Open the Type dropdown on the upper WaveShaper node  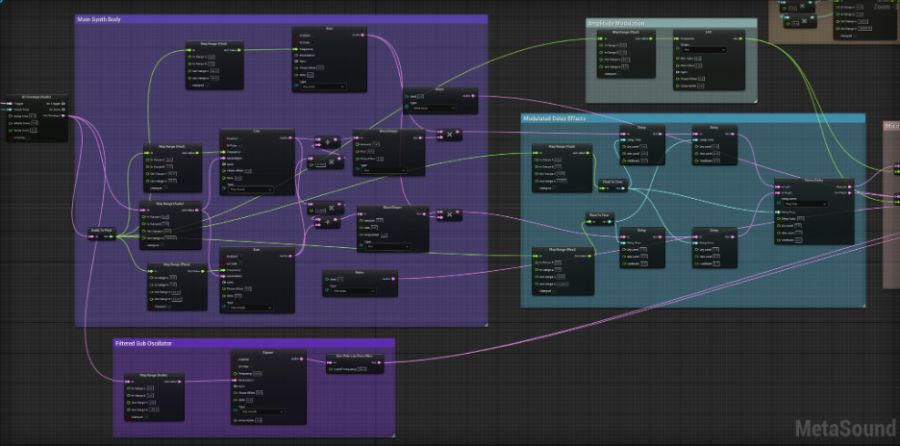point(383,170)
